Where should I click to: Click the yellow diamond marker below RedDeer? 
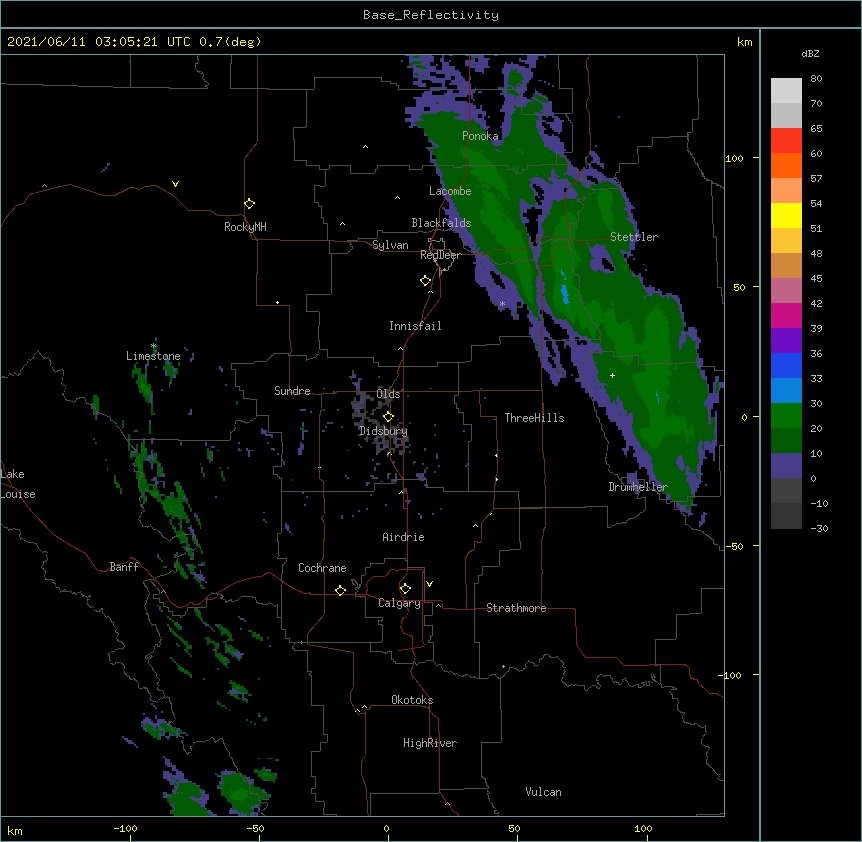pos(425,281)
